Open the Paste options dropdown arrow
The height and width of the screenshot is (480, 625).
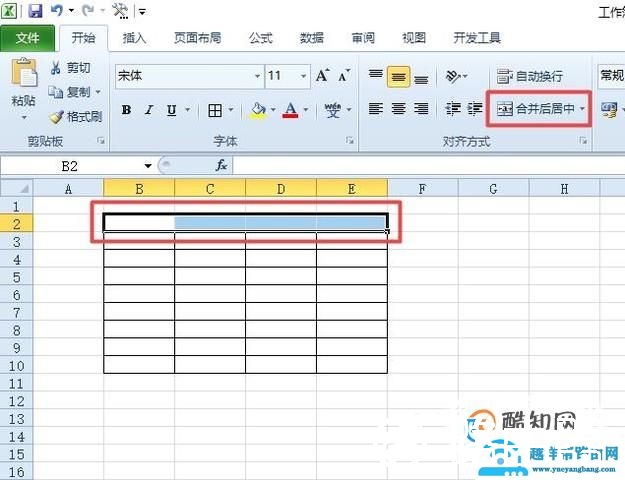24,118
